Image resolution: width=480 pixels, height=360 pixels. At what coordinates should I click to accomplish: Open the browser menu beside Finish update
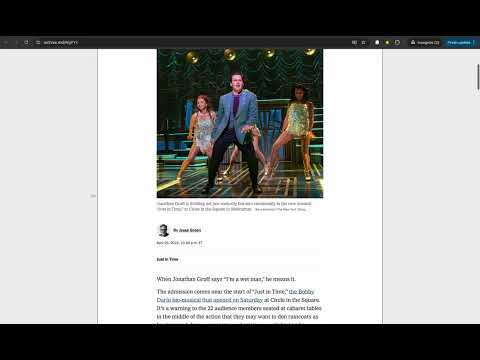point(475,42)
